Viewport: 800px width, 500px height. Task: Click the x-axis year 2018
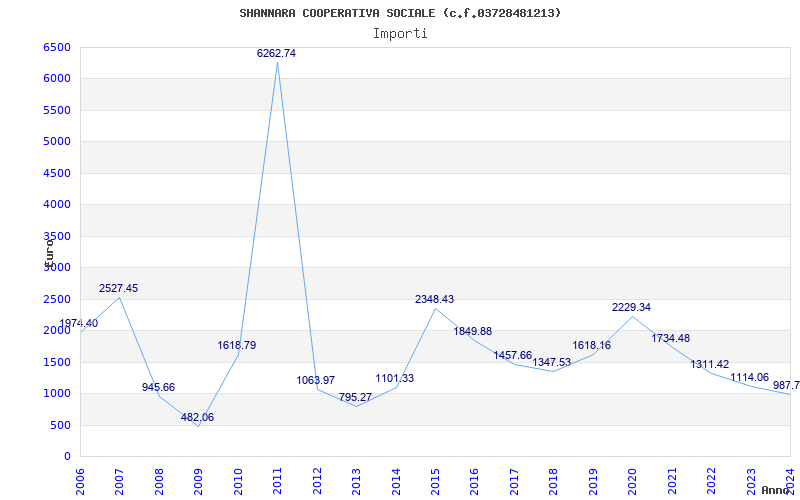[x=554, y=481]
